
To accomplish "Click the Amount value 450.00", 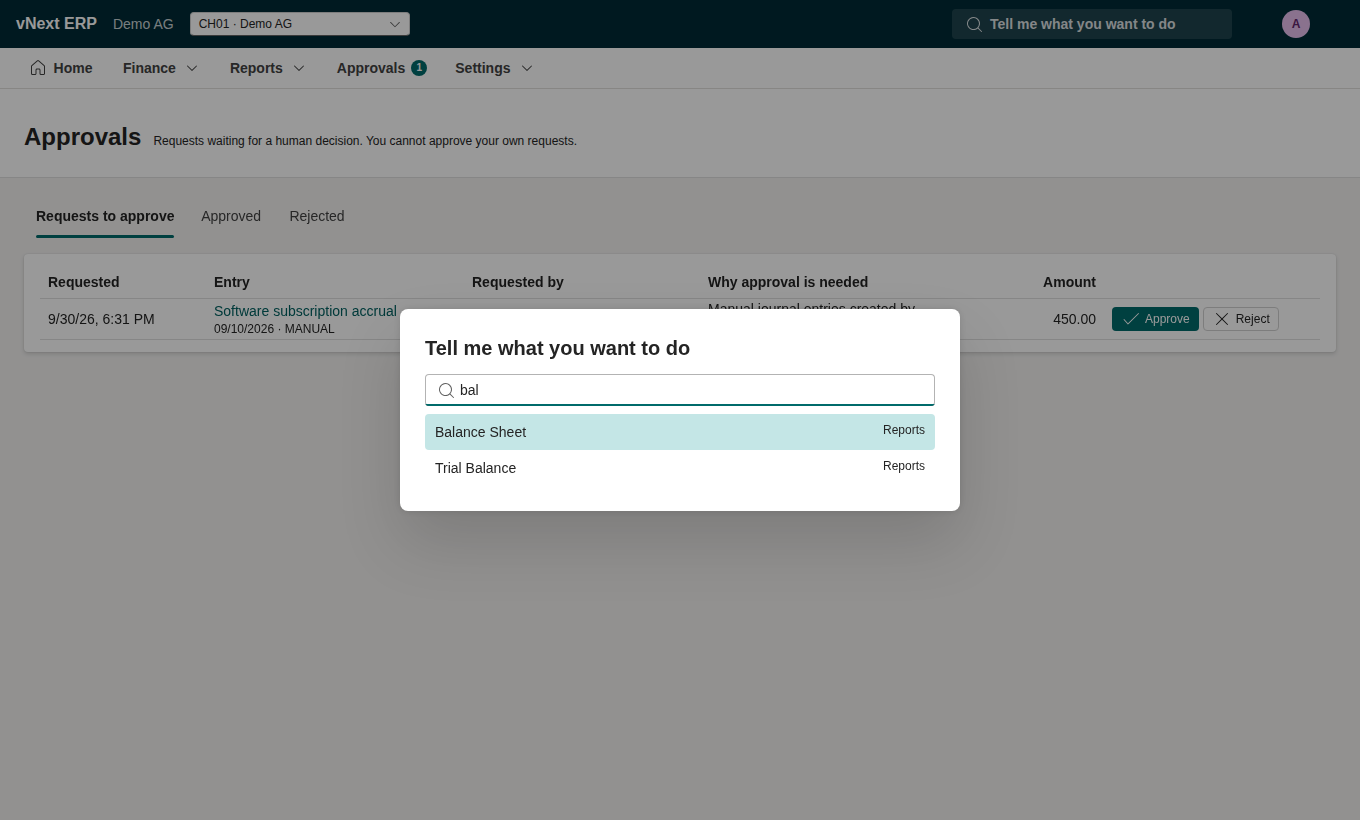I will 1074,319.
